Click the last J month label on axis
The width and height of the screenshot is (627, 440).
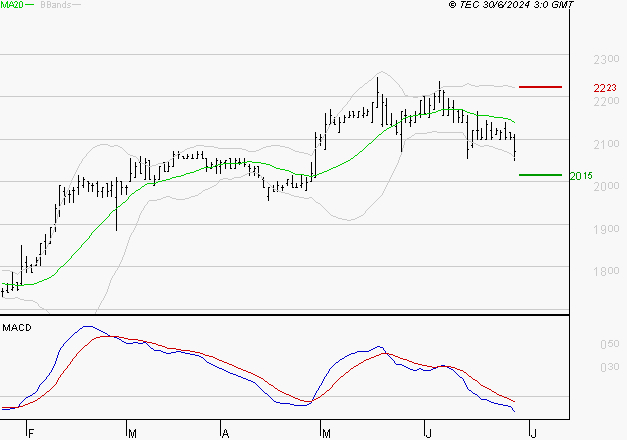tap(533, 434)
